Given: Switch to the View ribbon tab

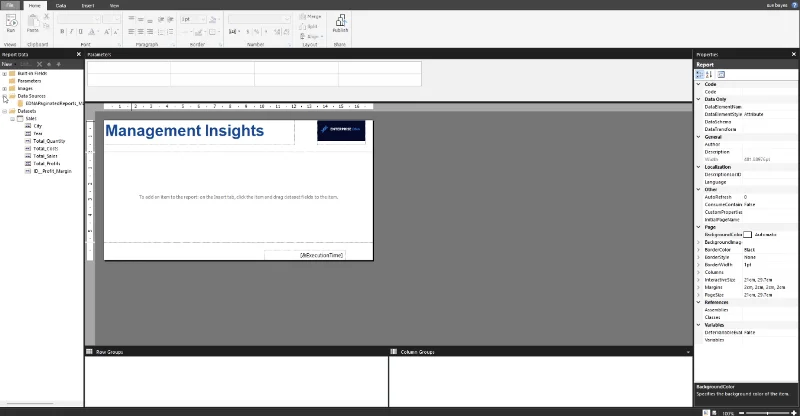Looking at the screenshot, I should point(114,6).
